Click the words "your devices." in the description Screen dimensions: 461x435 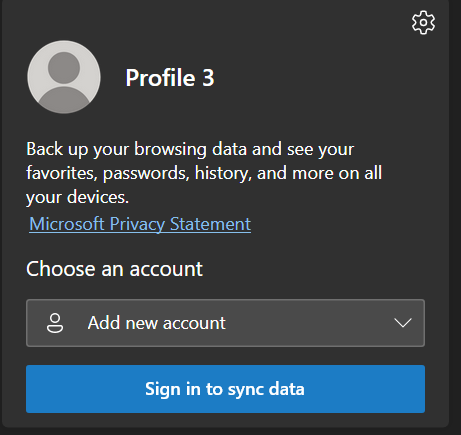pos(77,197)
